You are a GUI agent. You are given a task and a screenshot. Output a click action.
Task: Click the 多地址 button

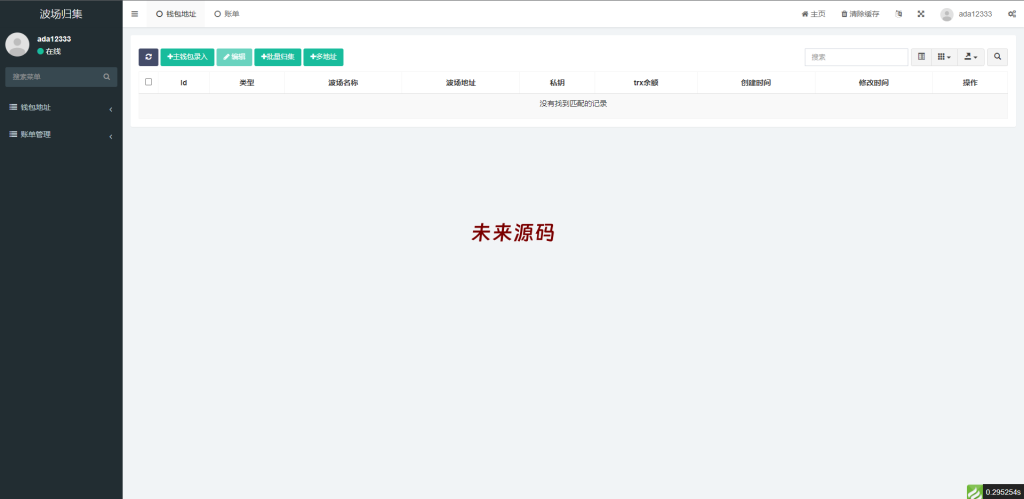click(323, 57)
